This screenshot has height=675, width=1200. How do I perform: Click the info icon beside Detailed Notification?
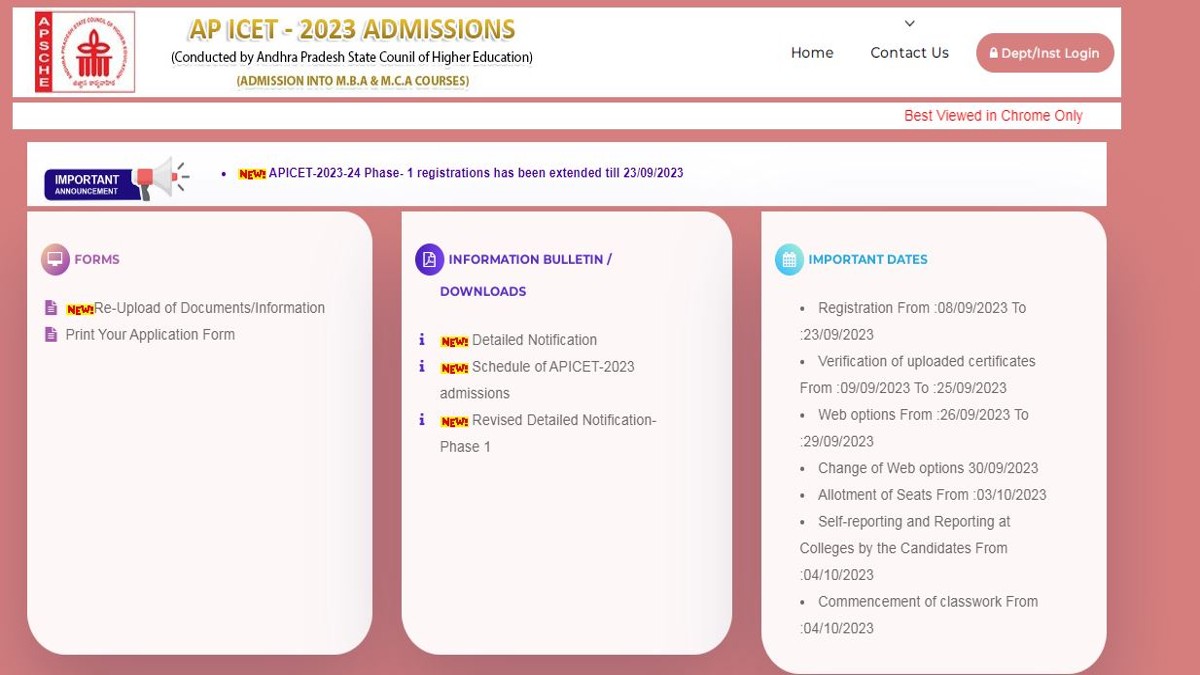[x=422, y=340]
